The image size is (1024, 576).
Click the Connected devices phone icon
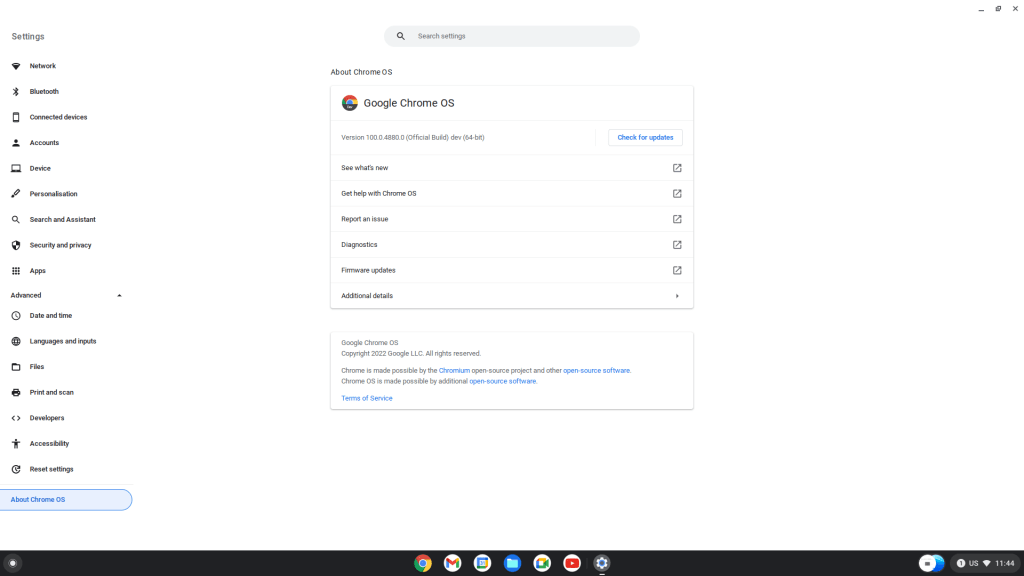[16, 117]
